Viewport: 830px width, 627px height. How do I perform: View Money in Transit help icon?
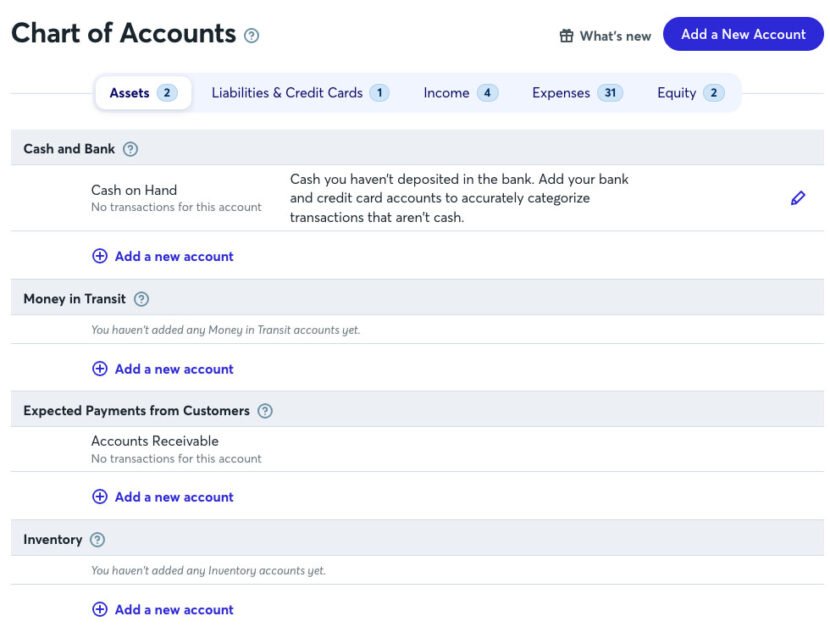click(x=140, y=298)
